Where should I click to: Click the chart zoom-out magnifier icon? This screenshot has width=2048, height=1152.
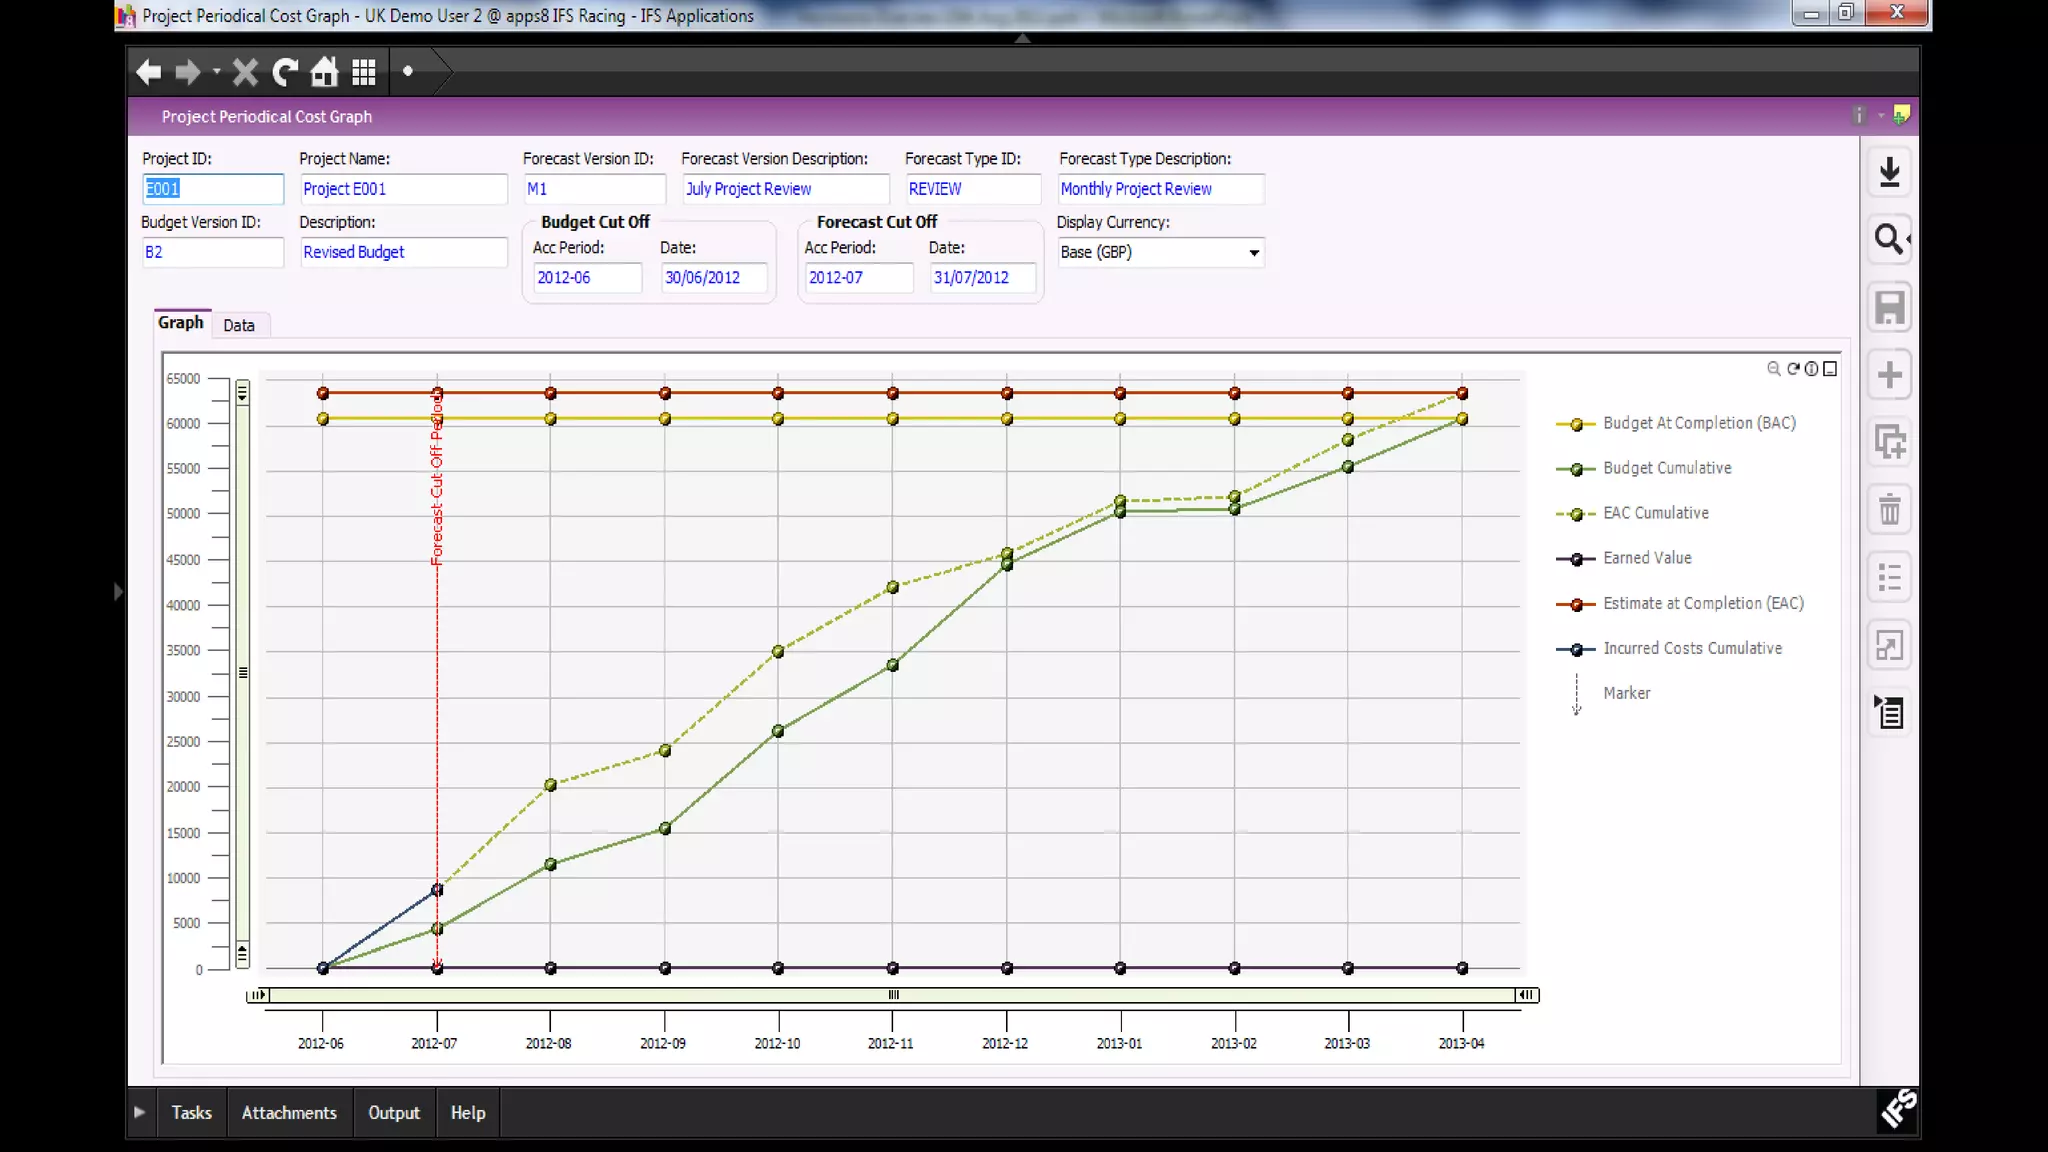tap(1773, 369)
